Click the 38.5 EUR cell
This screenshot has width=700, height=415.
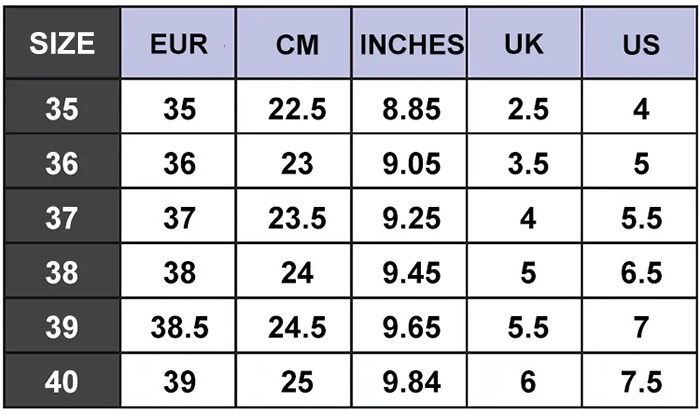click(179, 327)
